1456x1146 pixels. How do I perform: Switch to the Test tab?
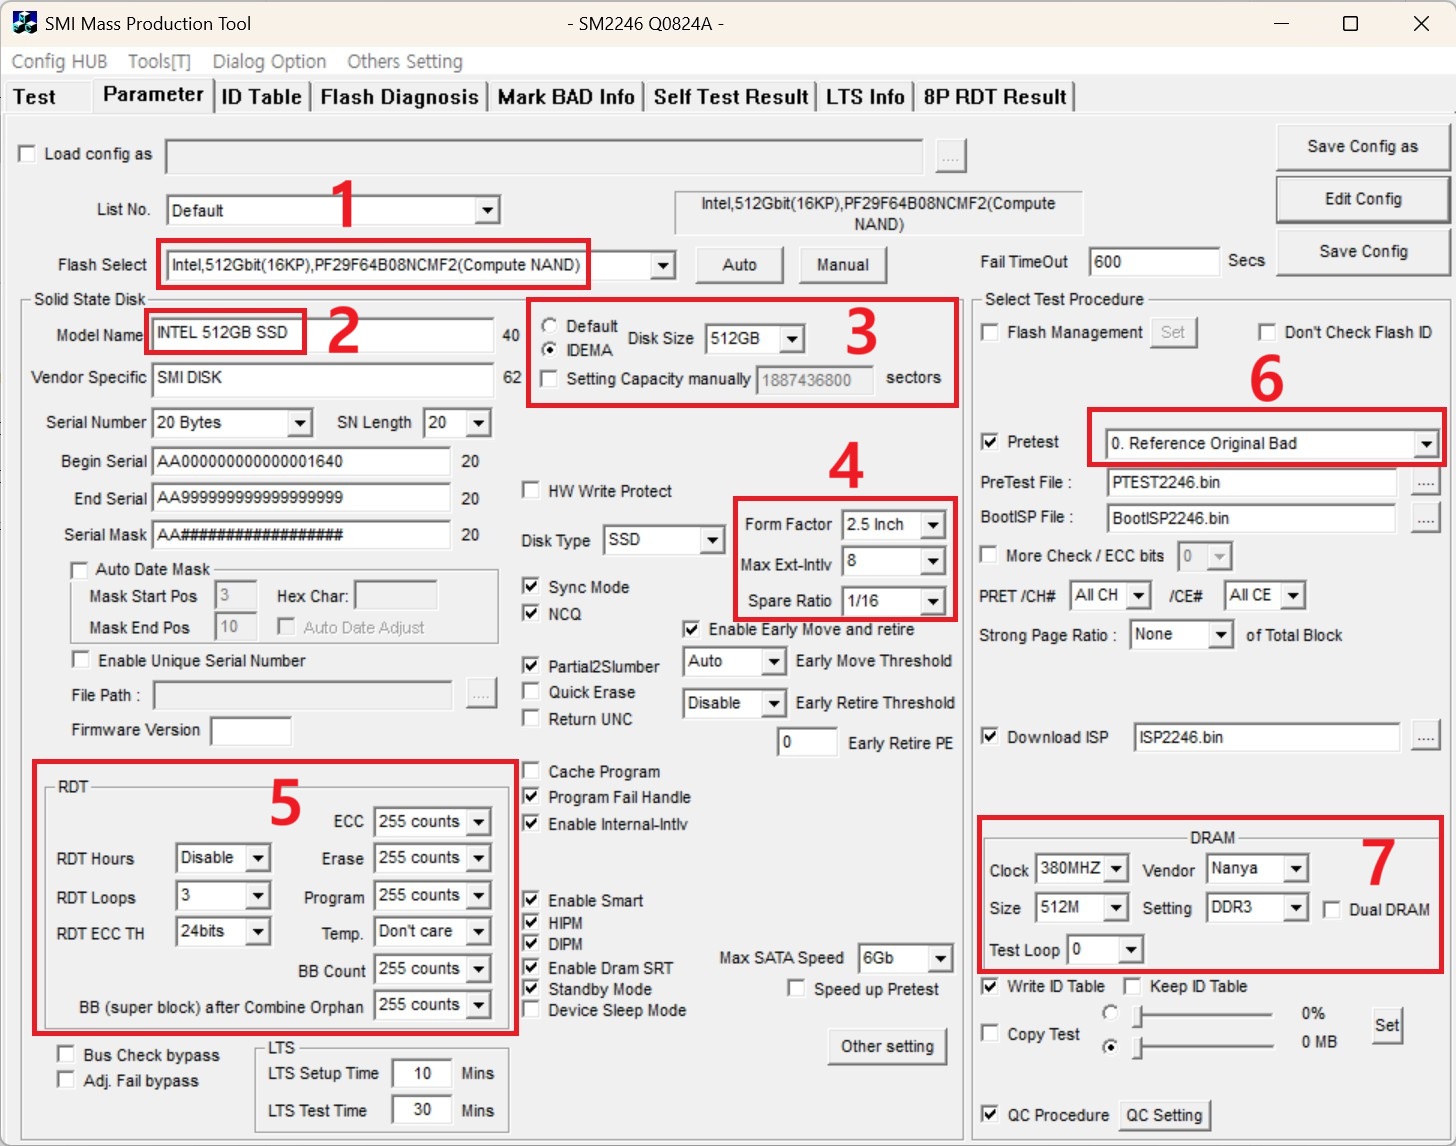pos(35,97)
